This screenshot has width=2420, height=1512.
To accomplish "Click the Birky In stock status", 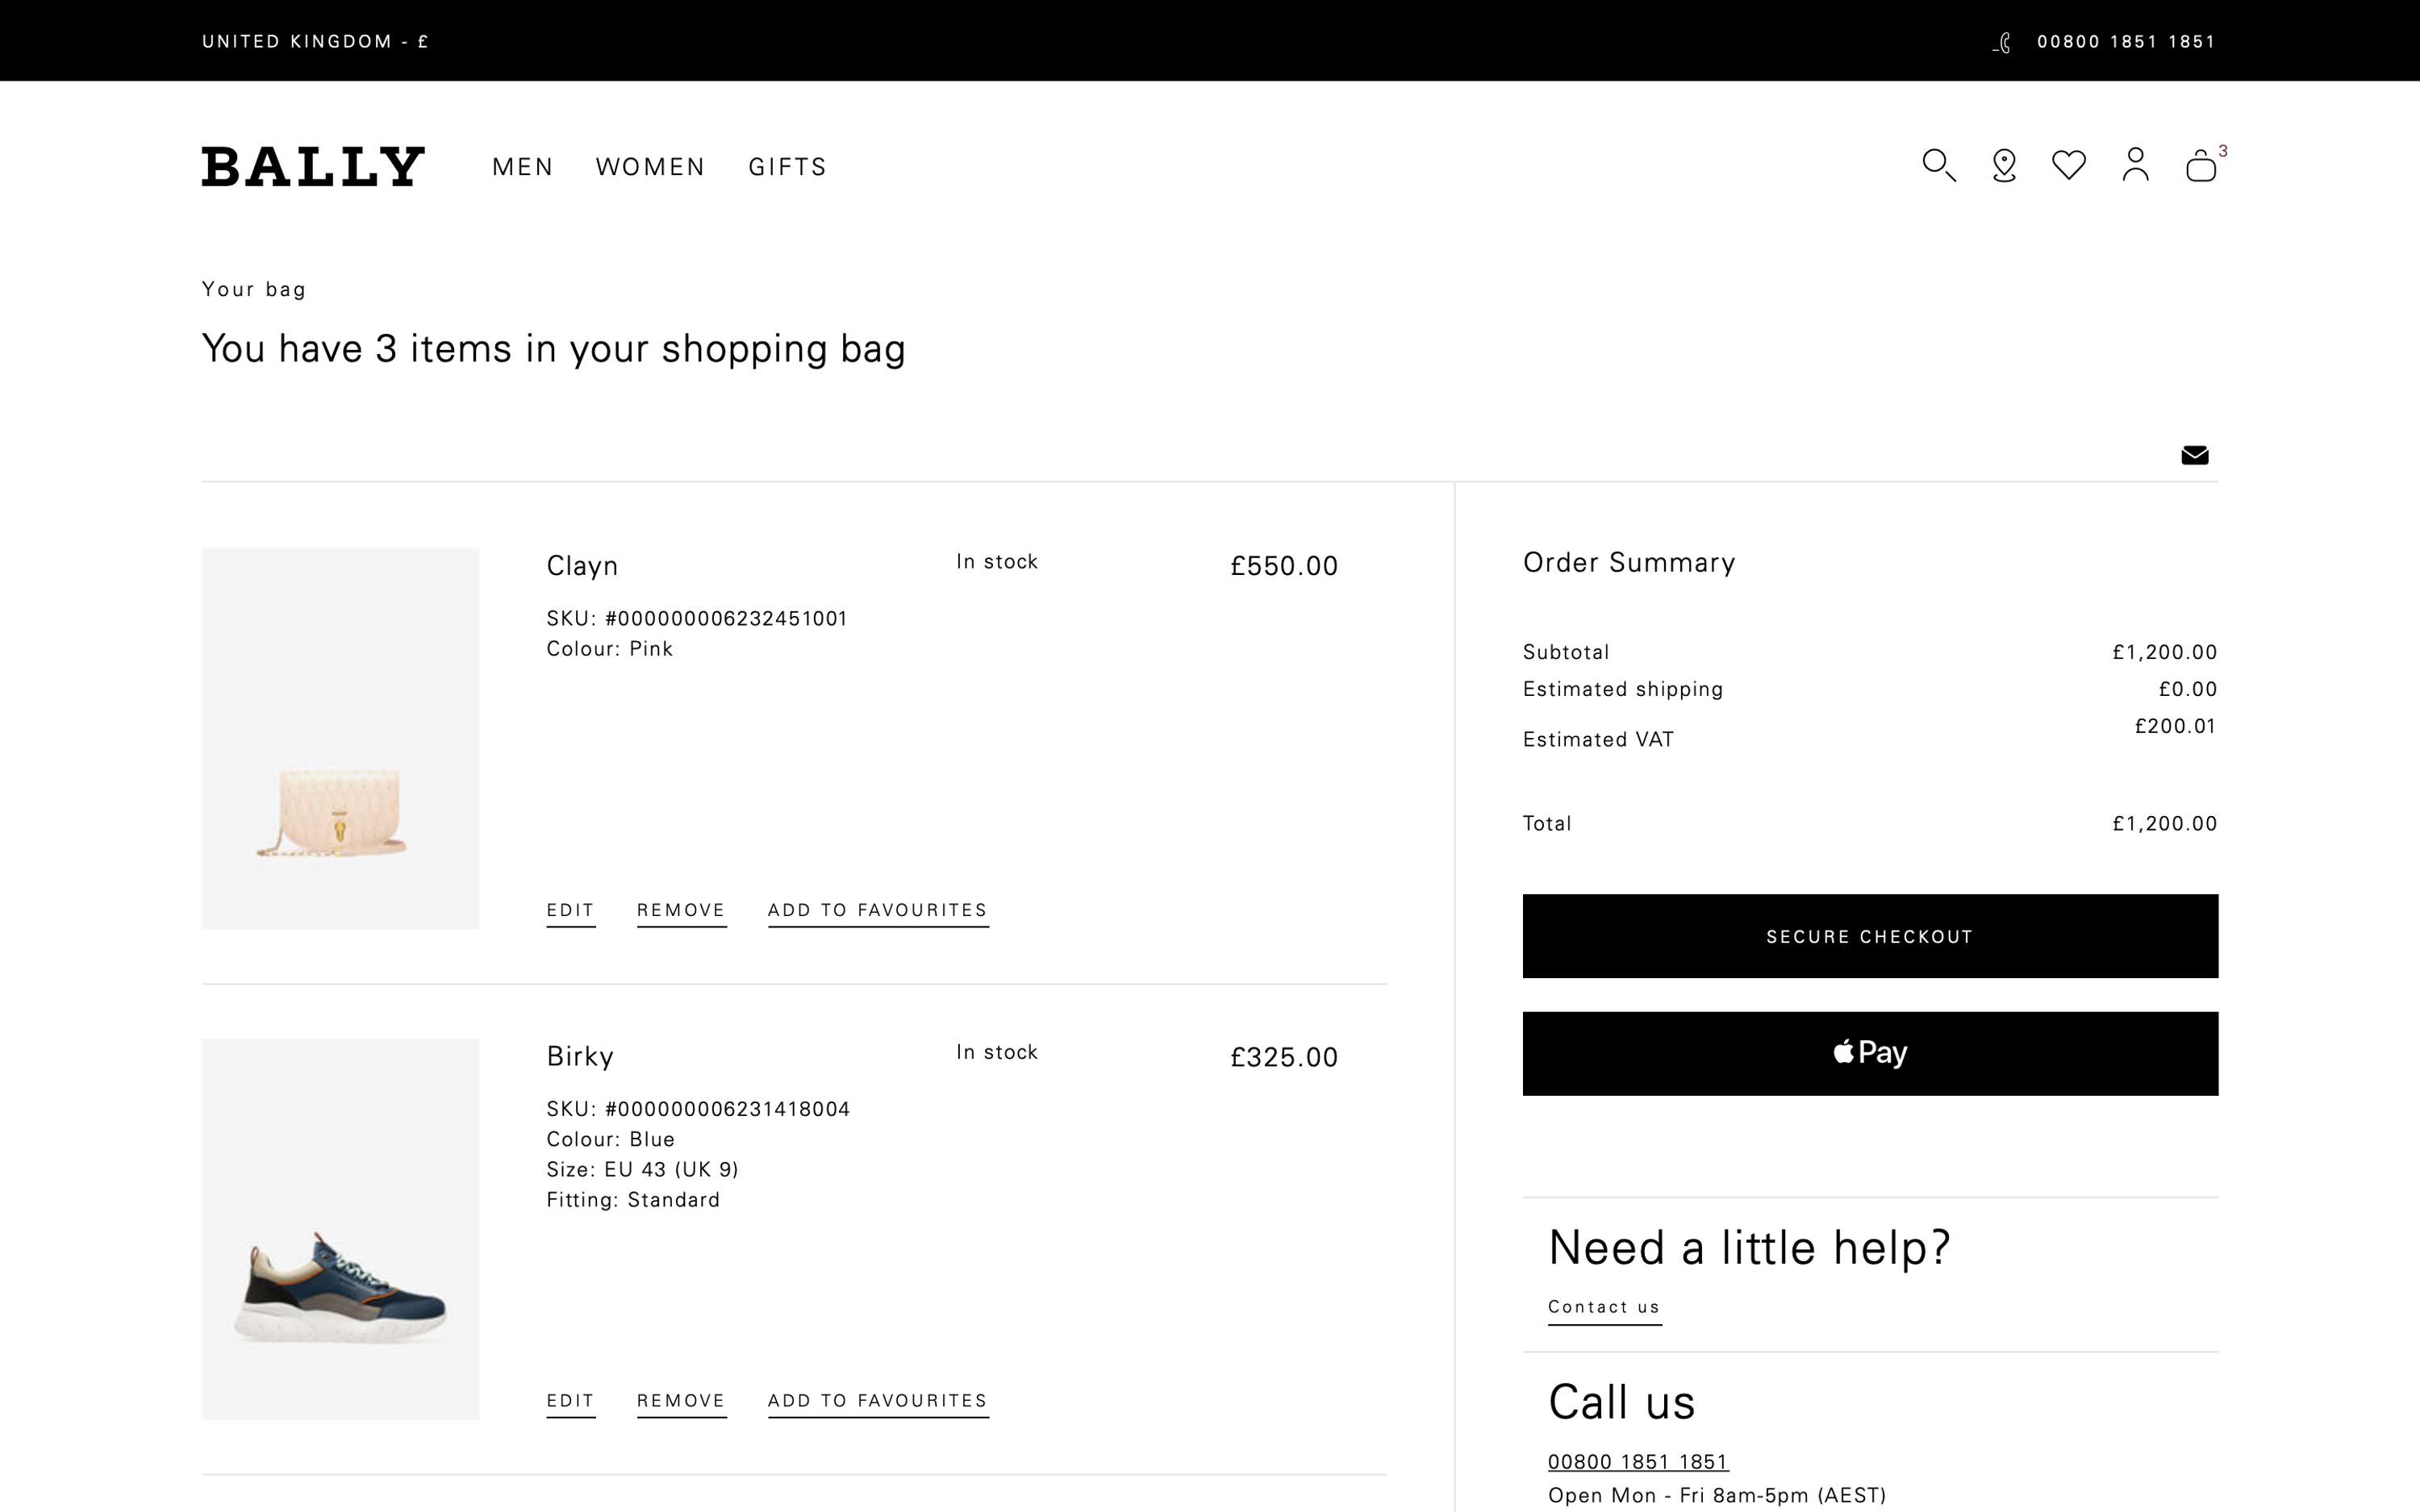I will (996, 1052).
